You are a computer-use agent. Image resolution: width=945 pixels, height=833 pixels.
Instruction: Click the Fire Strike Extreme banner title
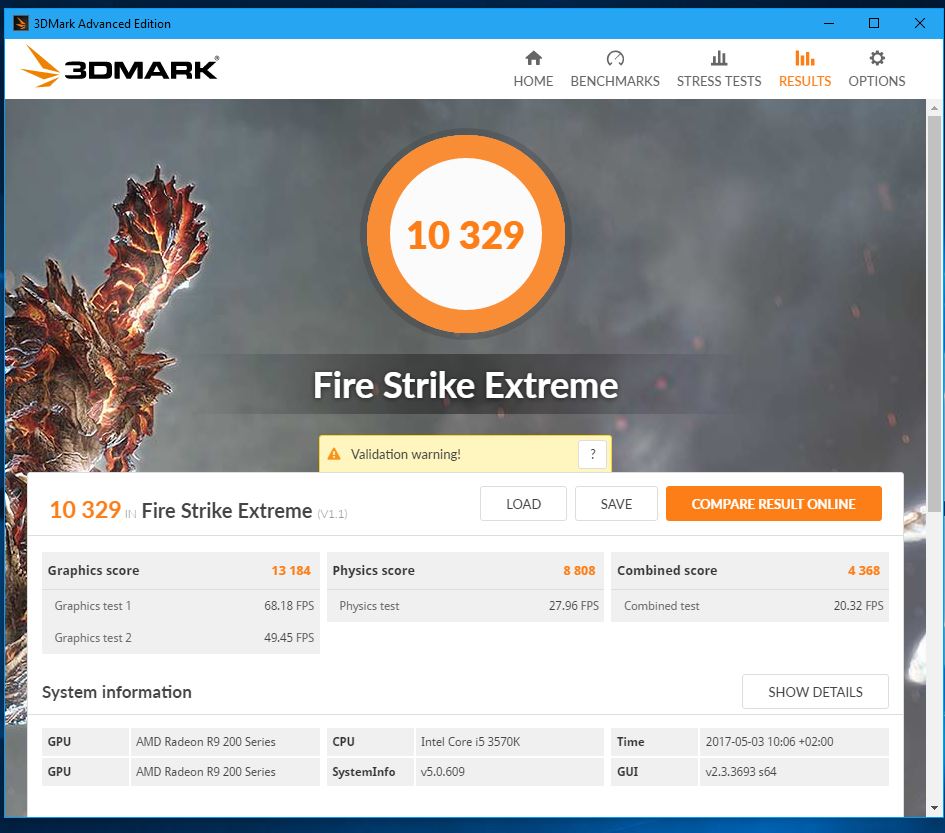[x=465, y=385]
